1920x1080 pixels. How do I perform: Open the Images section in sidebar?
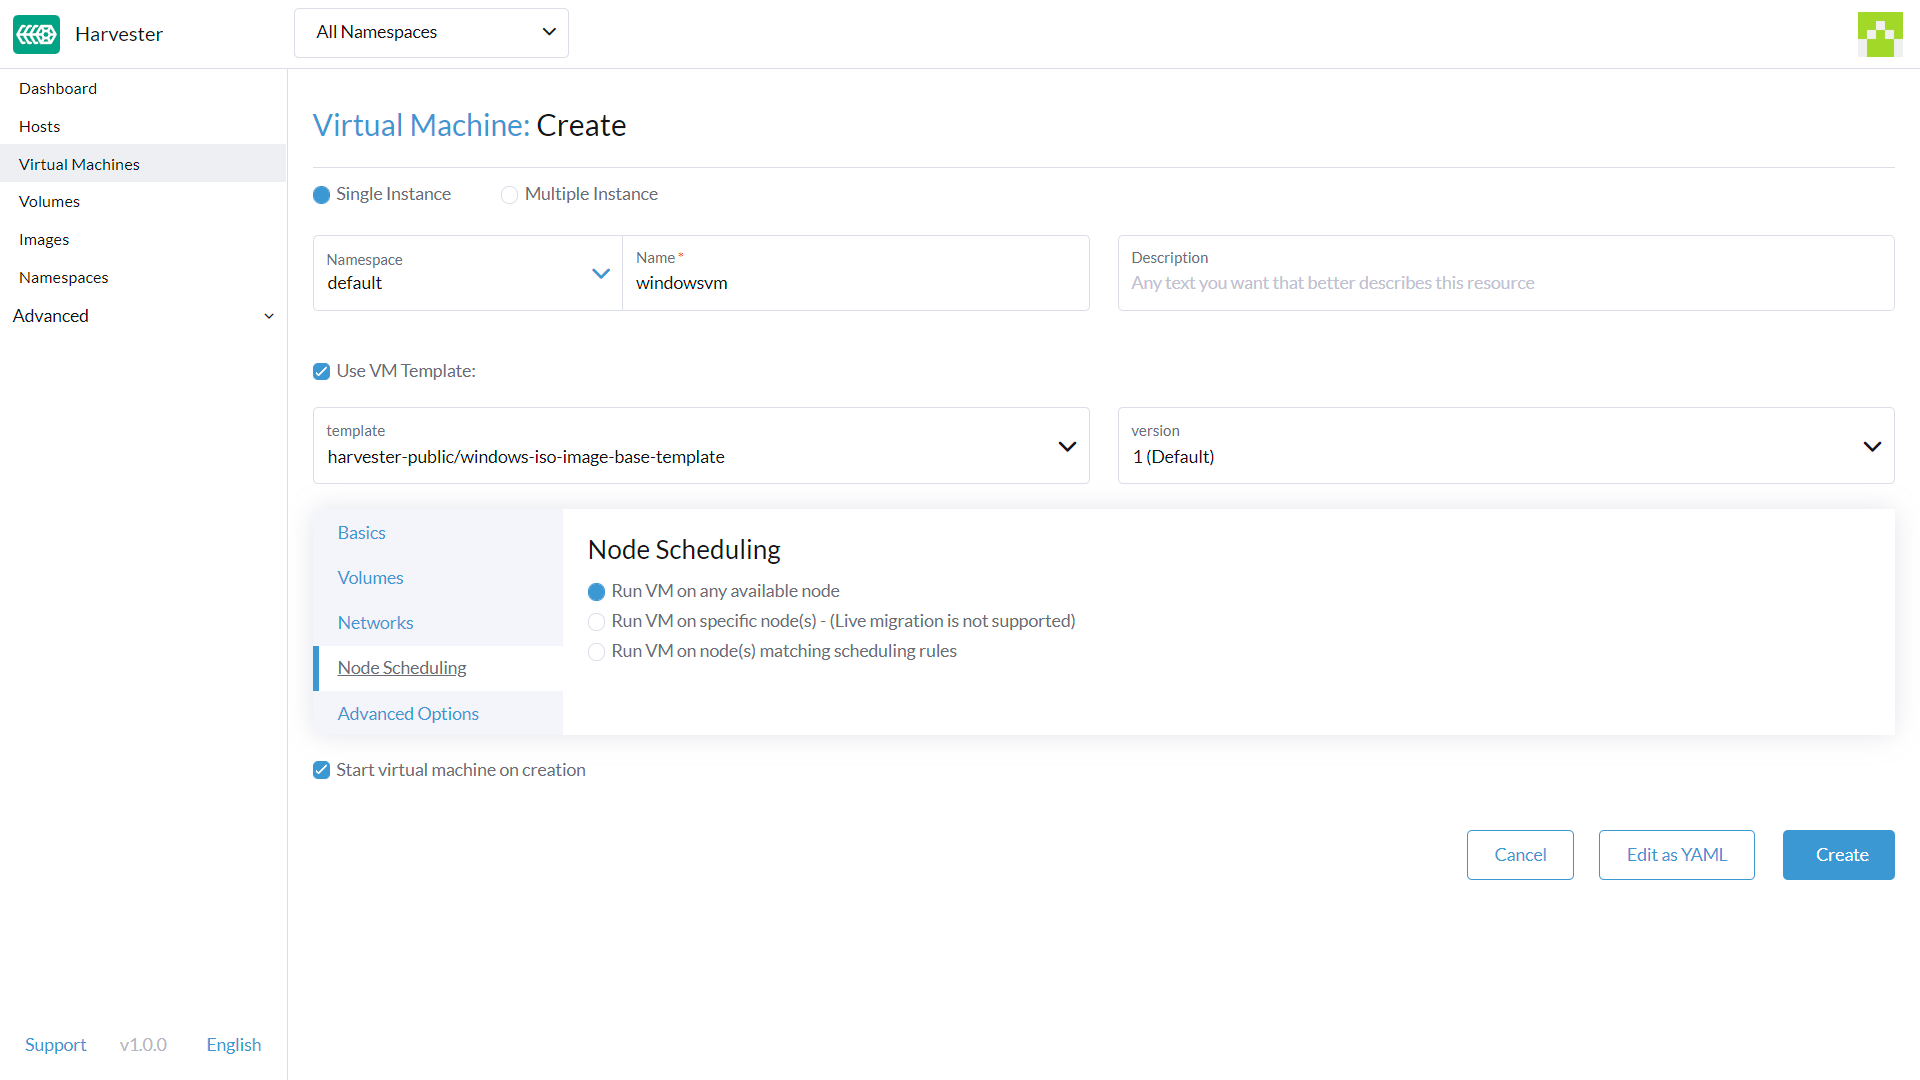(44, 239)
